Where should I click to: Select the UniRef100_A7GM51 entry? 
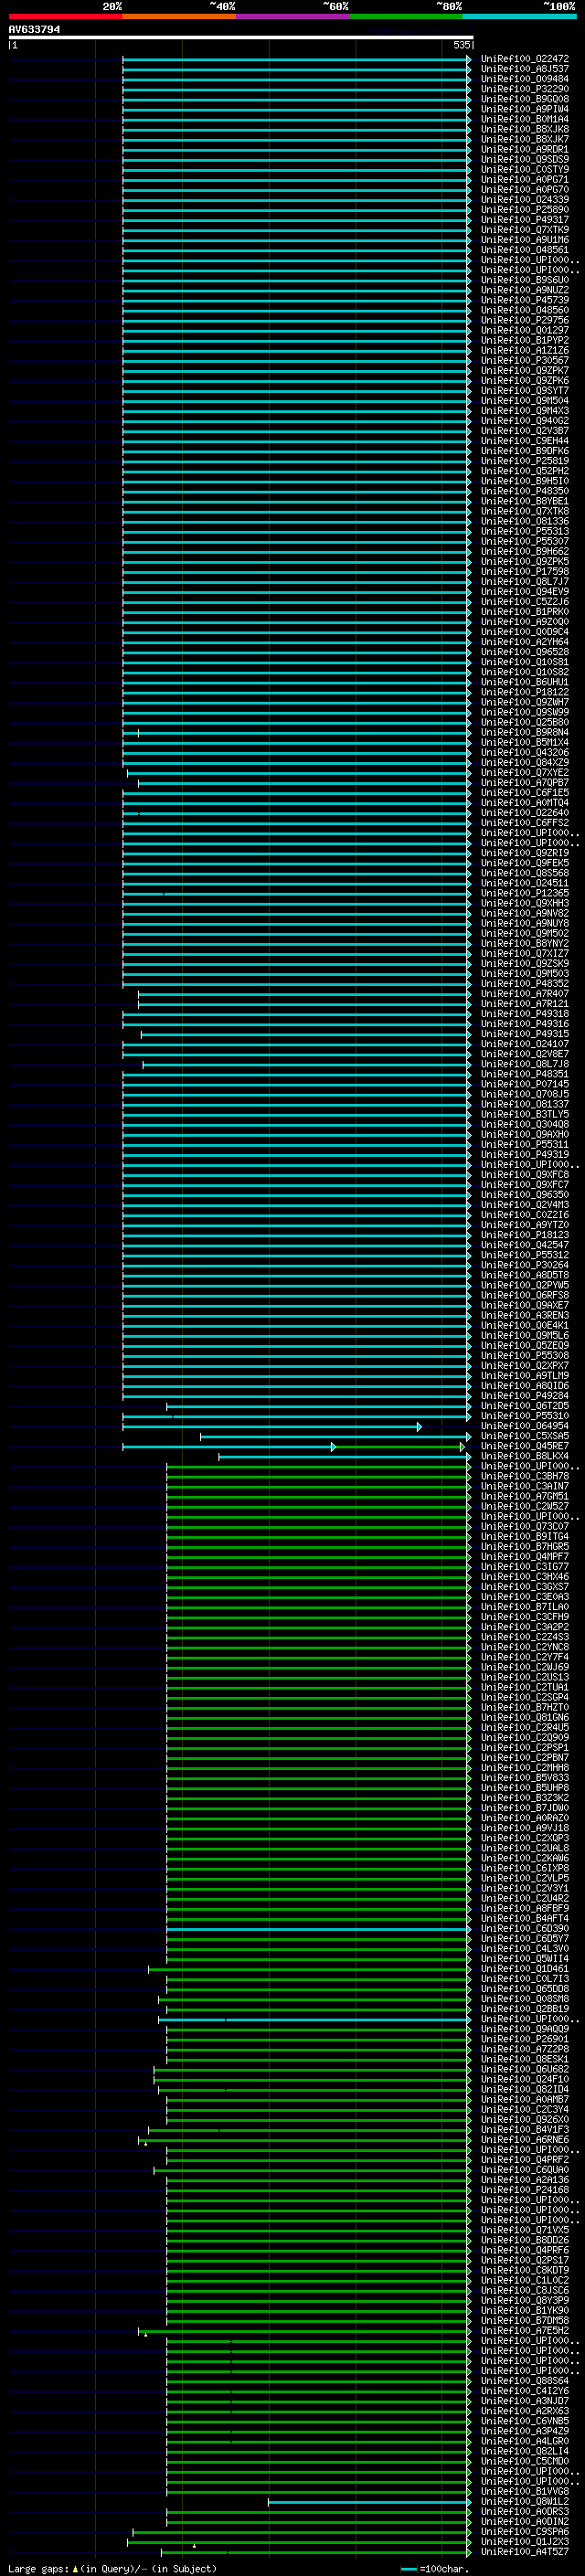(524, 1496)
